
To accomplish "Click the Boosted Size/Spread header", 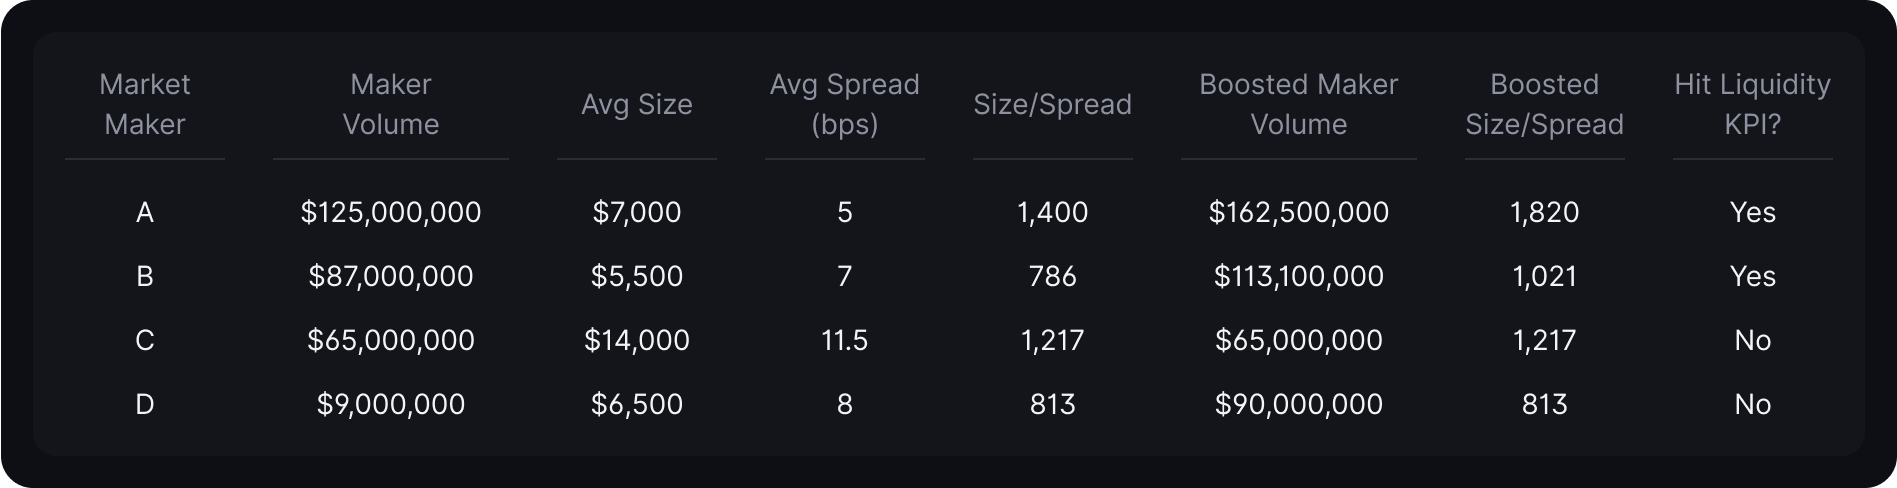I will tap(1544, 104).
